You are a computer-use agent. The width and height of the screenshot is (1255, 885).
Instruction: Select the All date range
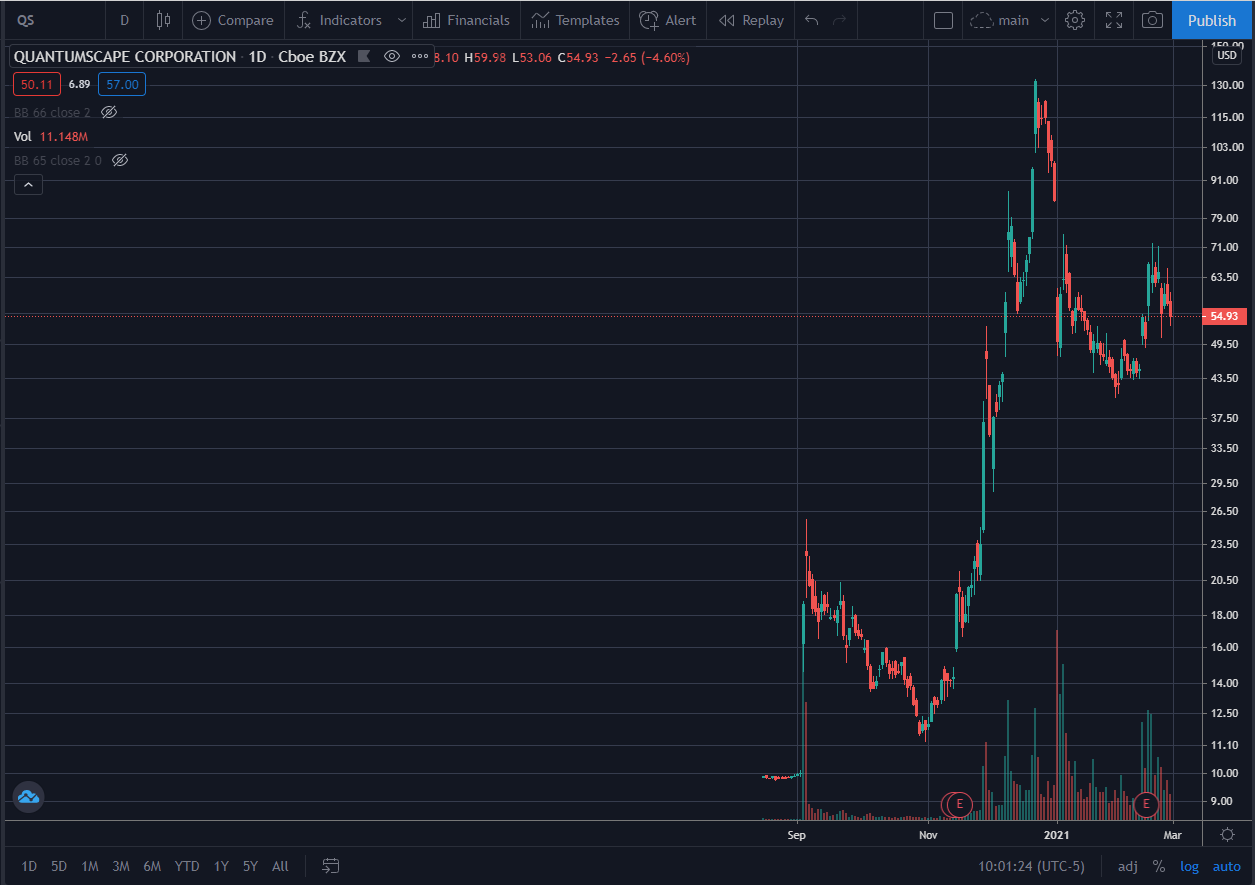click(x=280, y=866)
